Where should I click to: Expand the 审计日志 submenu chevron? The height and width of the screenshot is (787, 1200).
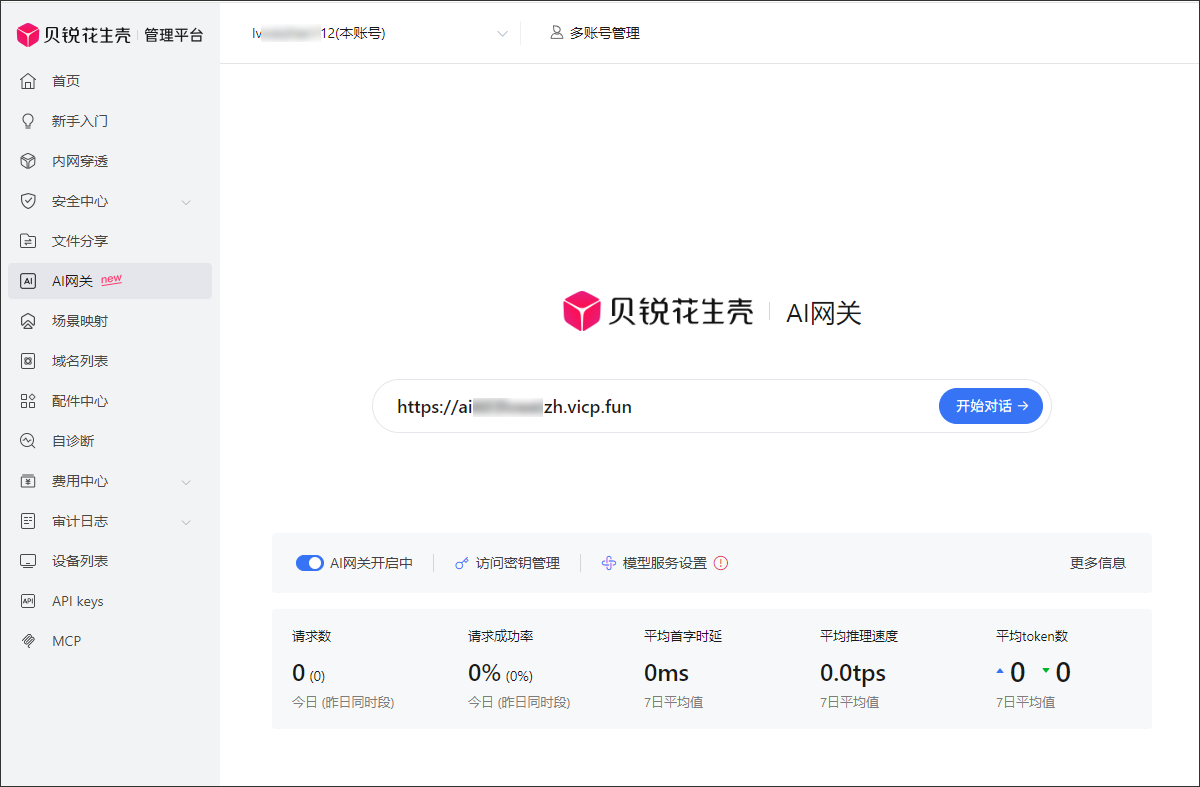coord(186,522)
